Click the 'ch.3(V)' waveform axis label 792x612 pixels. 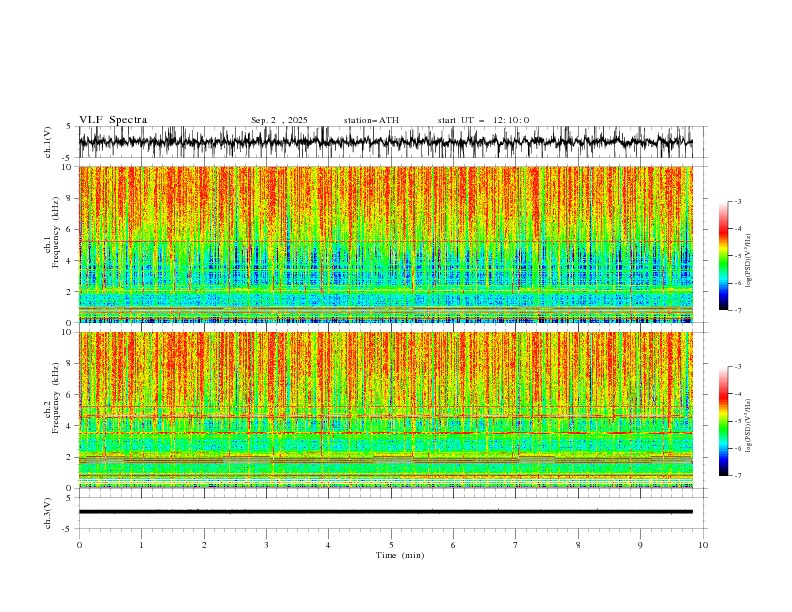48,514
